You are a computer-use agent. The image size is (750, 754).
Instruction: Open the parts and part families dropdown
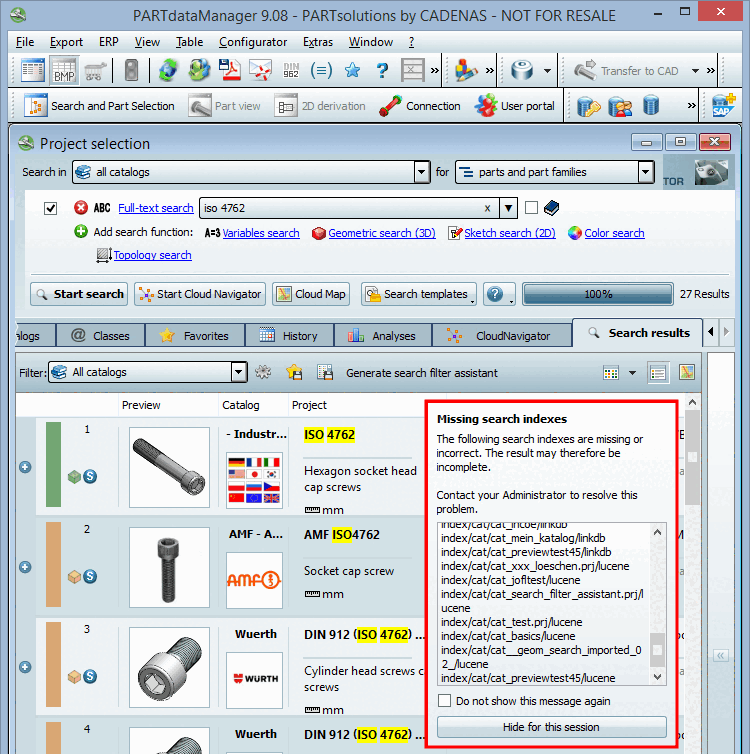click(645, 172)
